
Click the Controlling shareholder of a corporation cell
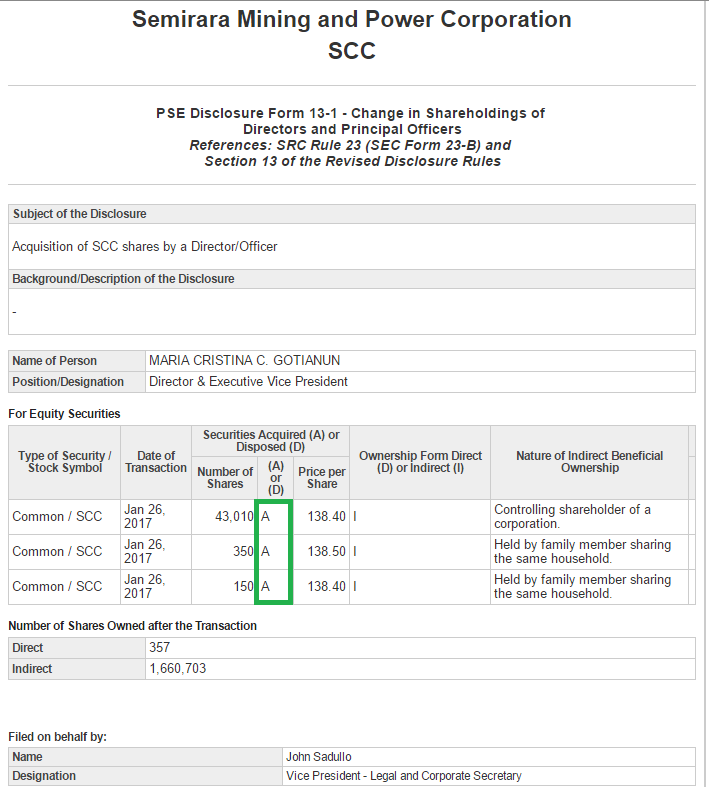[x=572, y=517]
